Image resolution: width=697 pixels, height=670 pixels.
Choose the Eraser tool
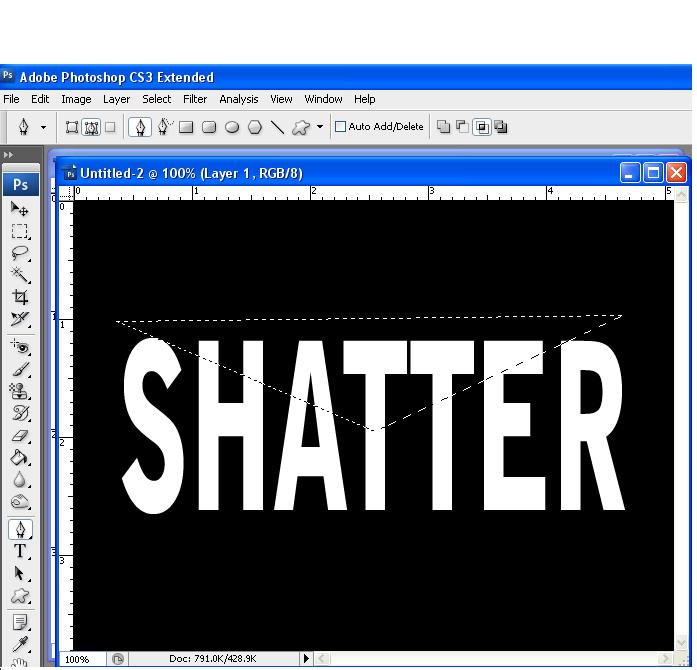click(x=19, y=436)
